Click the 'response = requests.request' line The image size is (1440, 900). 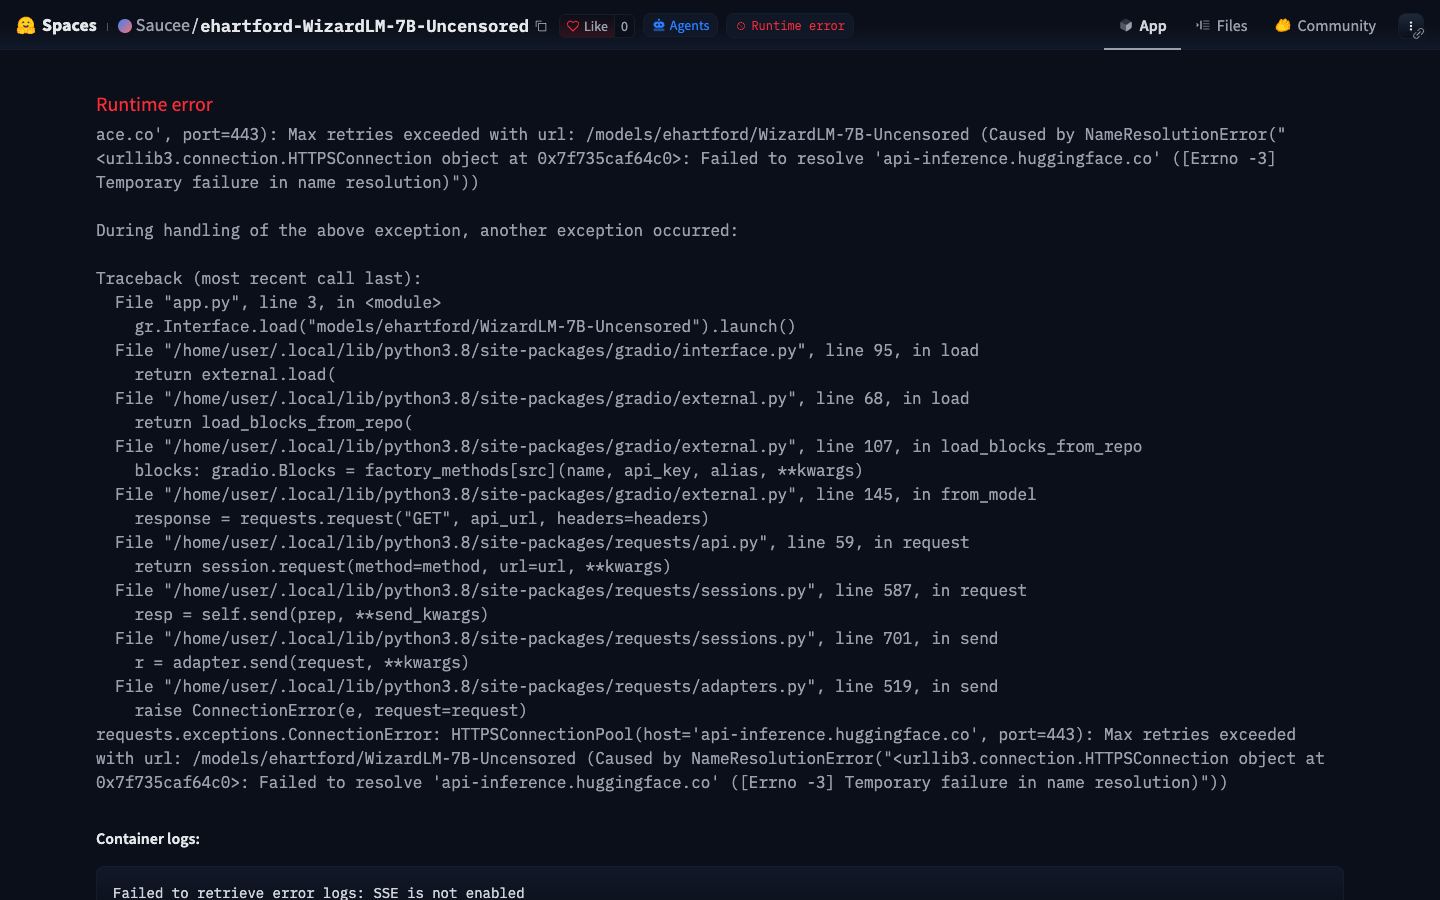pyautogui.click(x=422, y=518)
